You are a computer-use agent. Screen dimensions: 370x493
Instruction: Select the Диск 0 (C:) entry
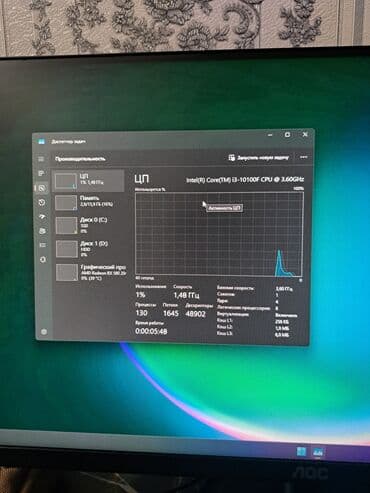coord(89,225)
